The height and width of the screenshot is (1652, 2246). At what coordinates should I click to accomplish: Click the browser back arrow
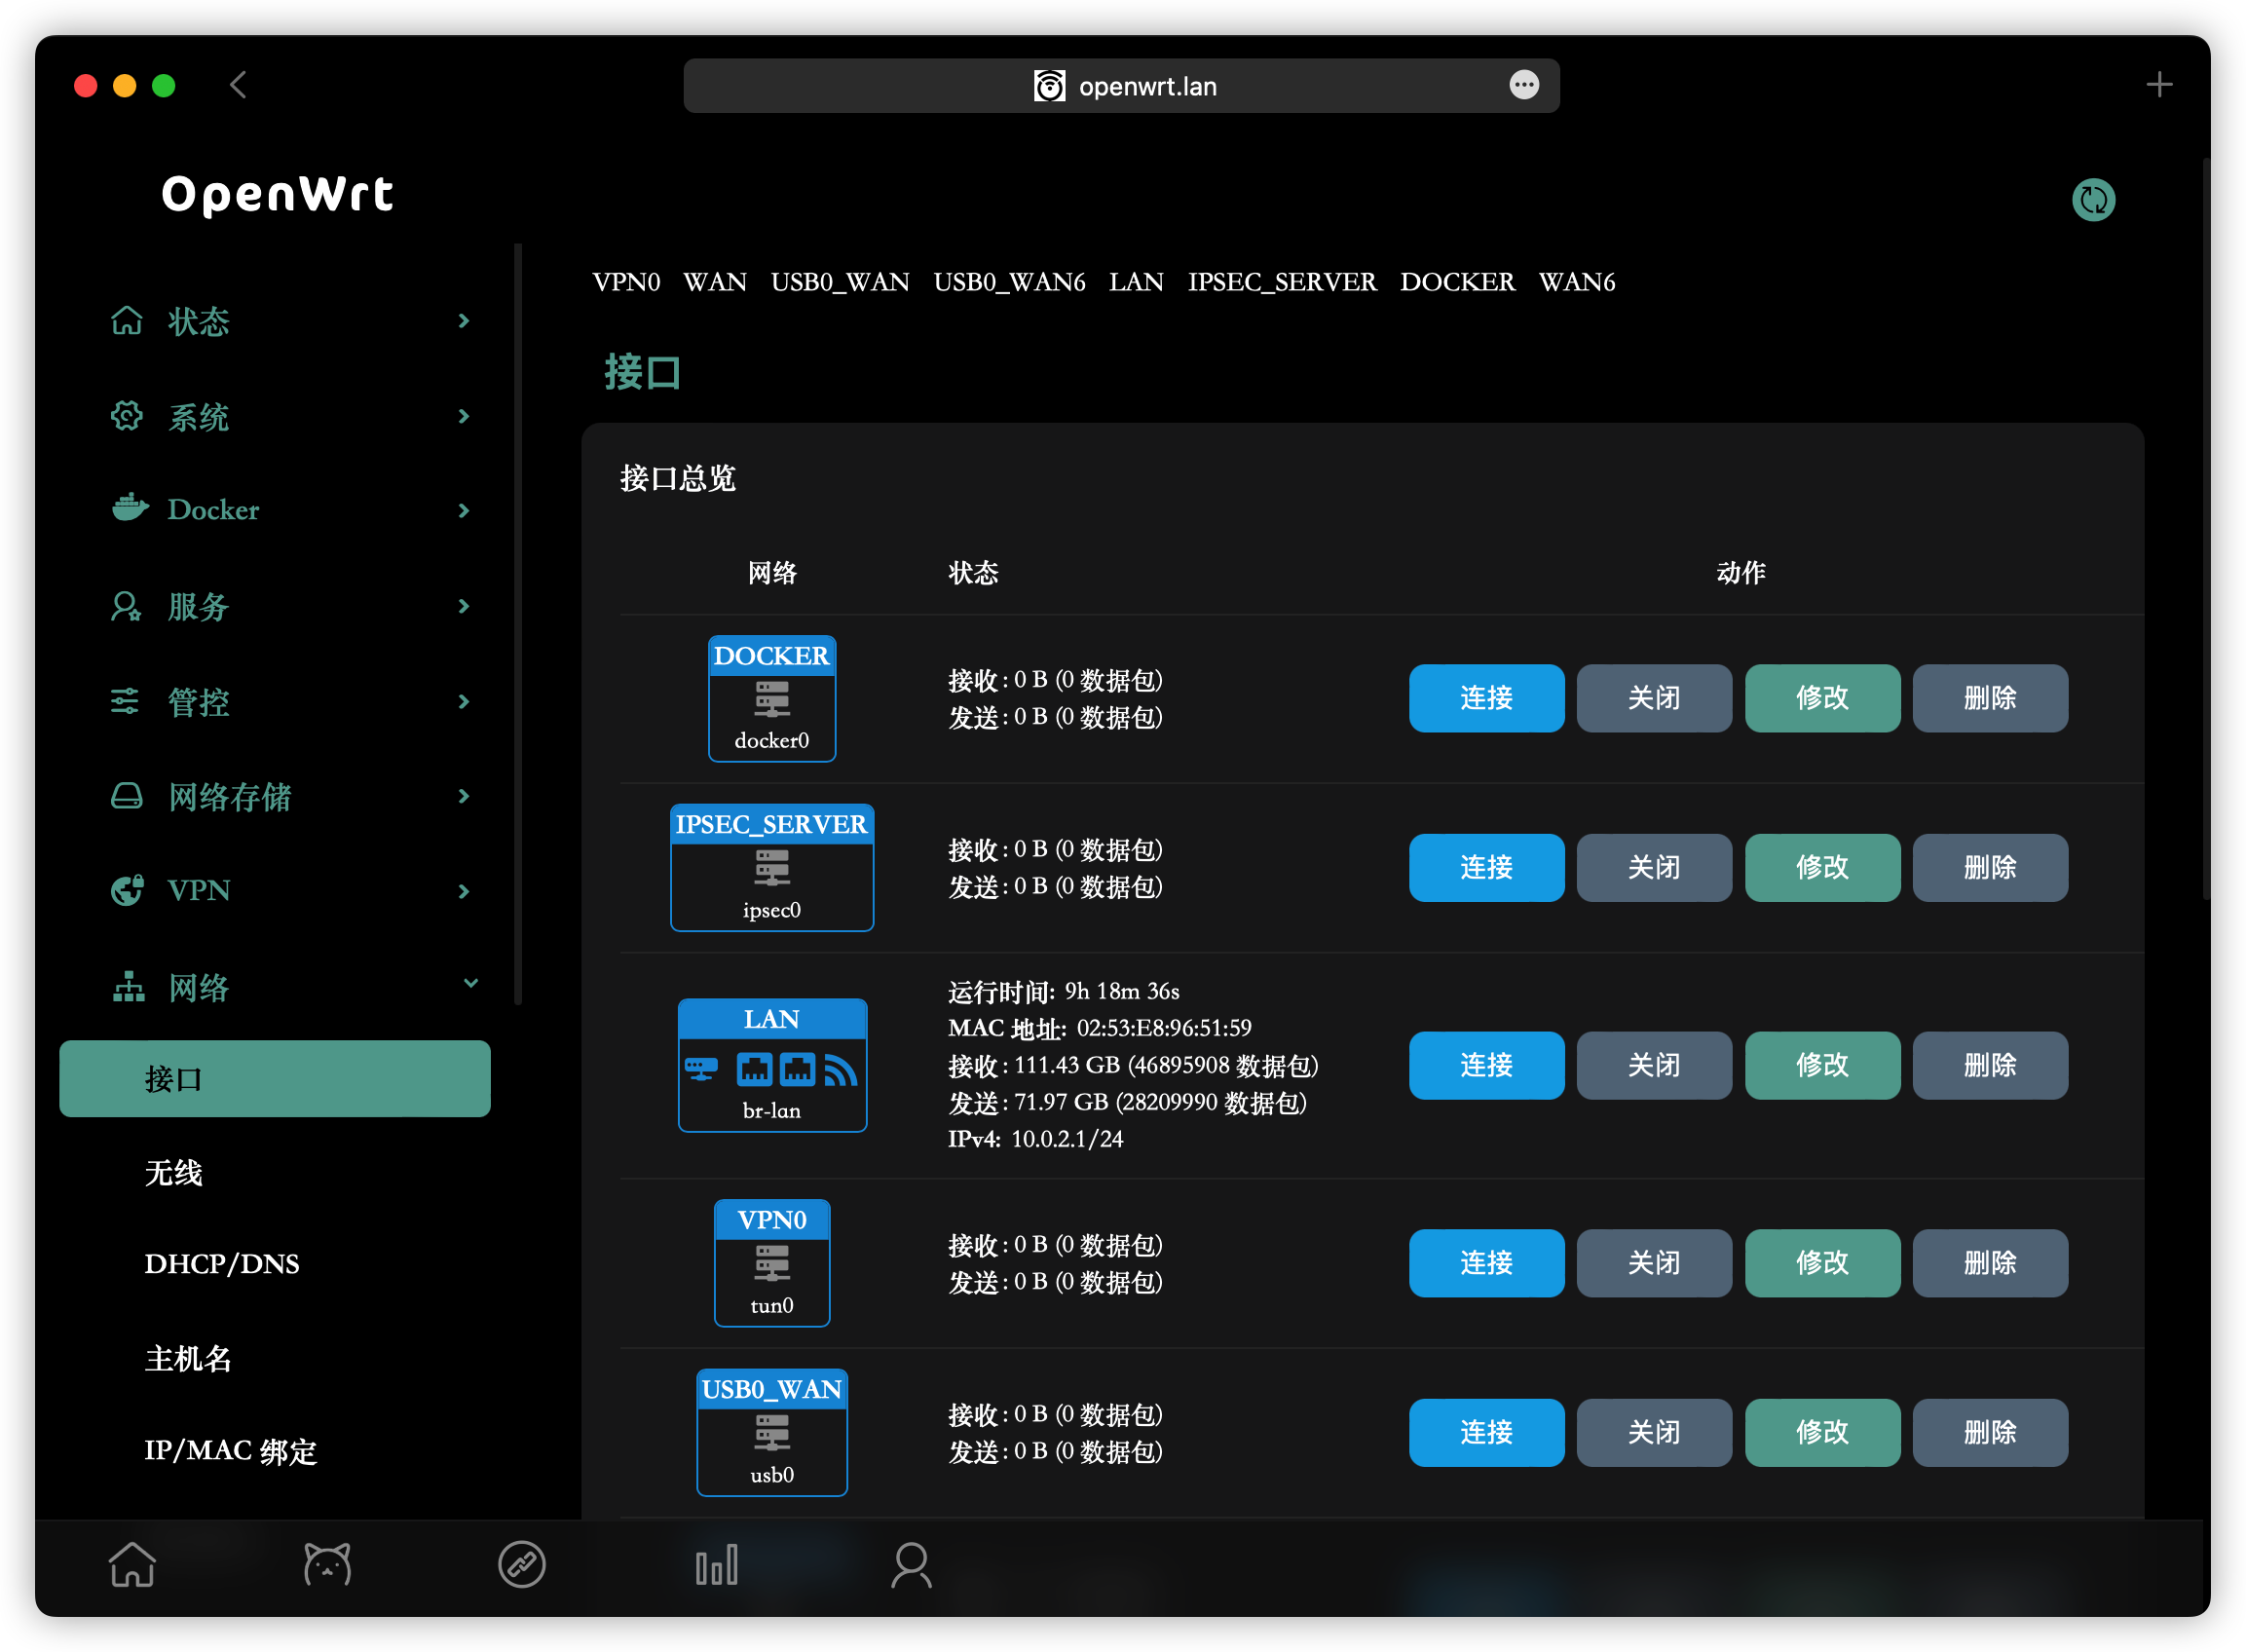[238, 85]
